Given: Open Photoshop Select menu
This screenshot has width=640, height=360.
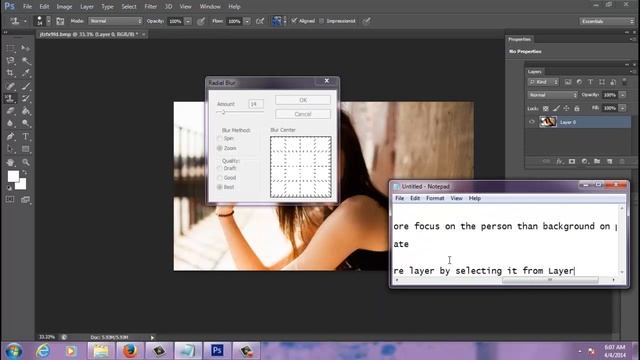Looking at the screenshot, I should pos(129,7).
